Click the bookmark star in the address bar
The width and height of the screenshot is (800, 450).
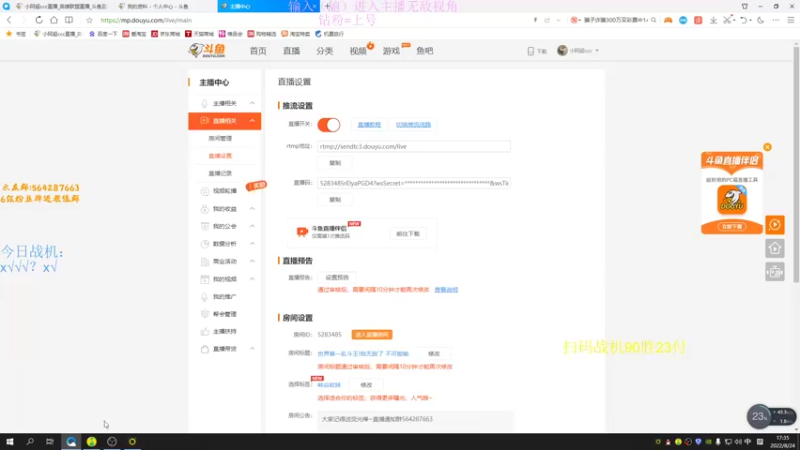[x=89, y=20]
